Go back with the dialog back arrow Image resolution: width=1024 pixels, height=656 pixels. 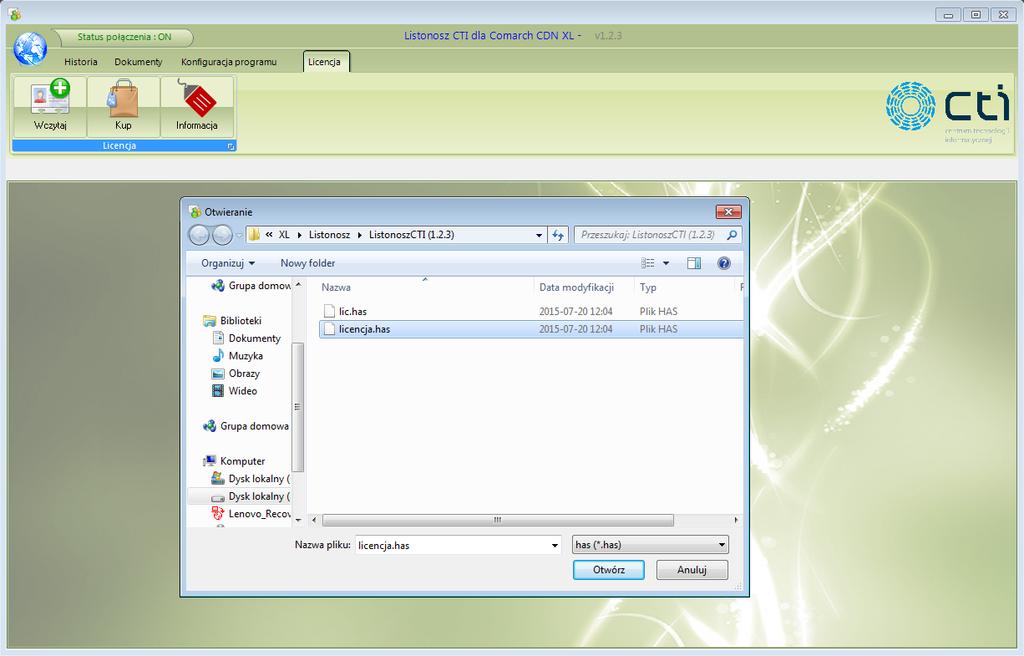tap(199, 235)
